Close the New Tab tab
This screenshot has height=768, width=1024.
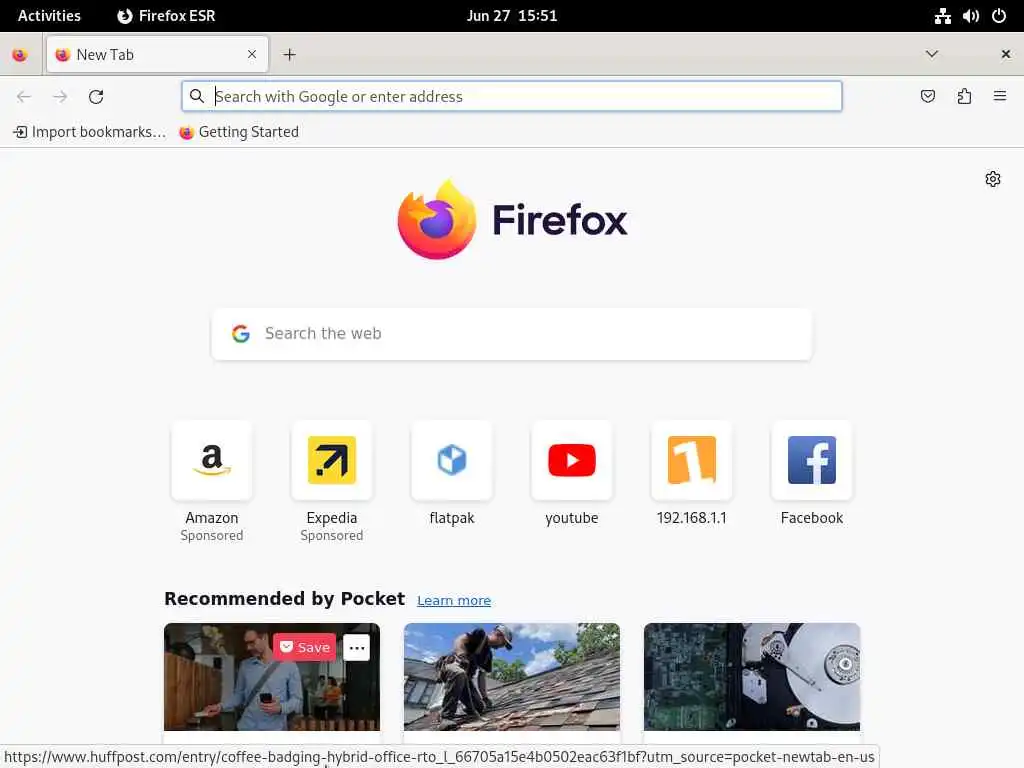252,54
